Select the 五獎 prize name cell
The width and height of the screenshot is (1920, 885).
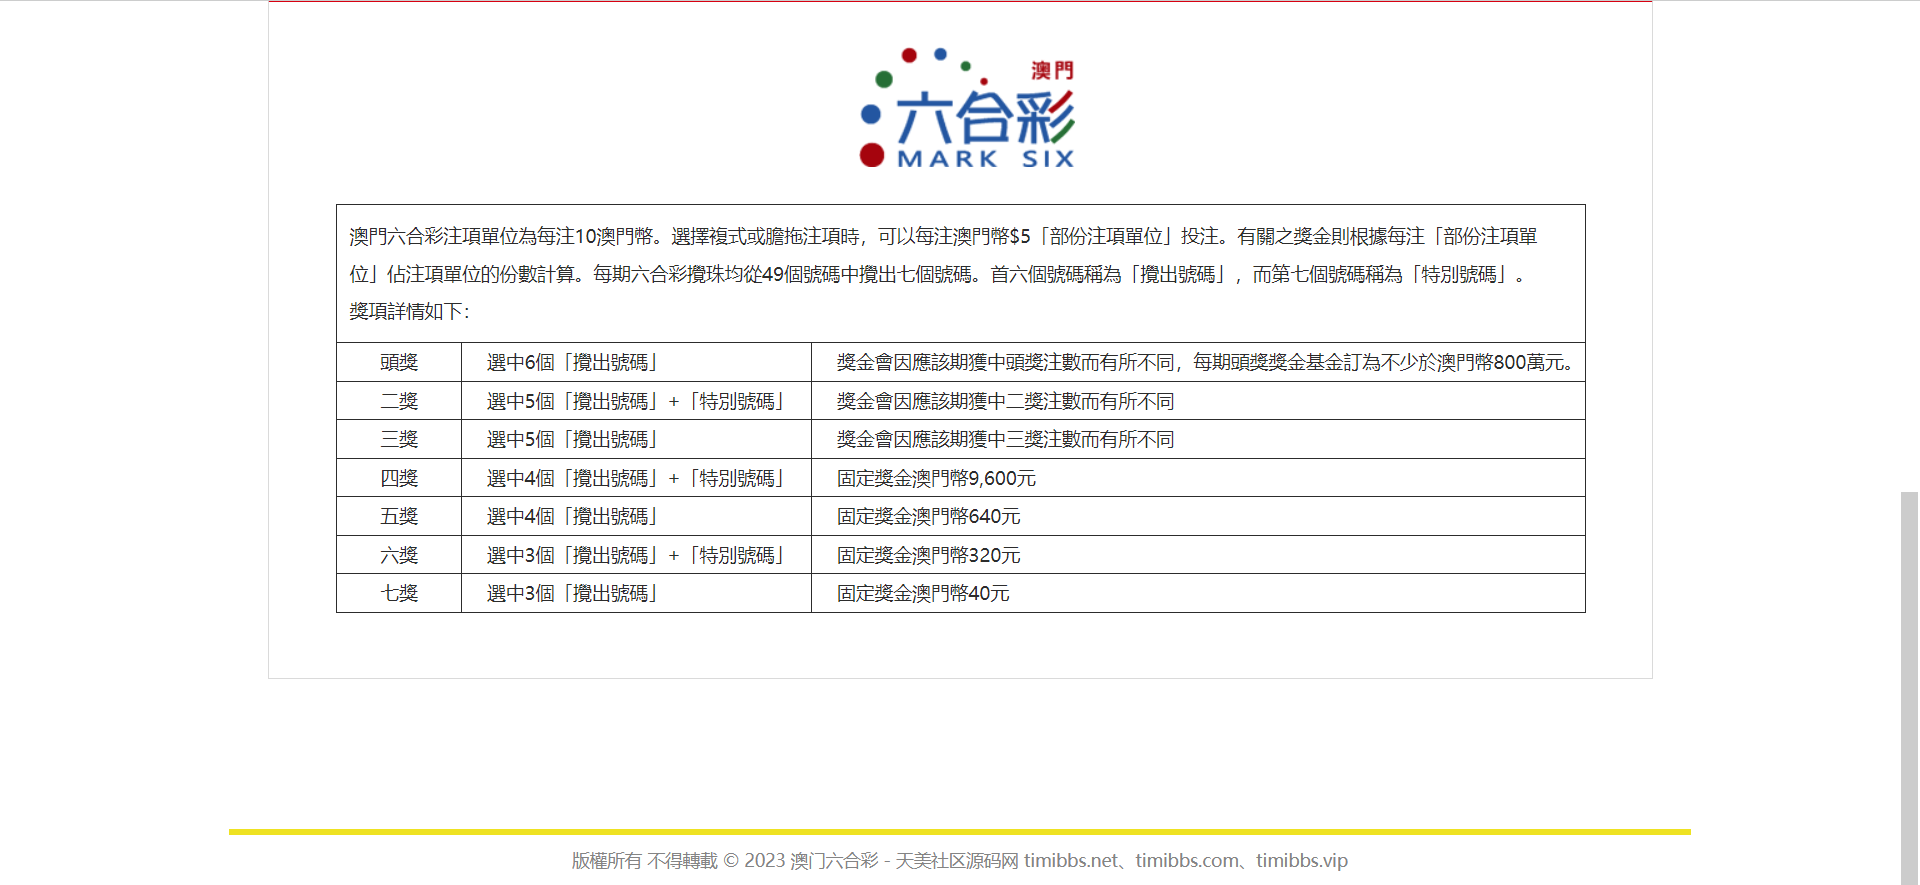(x=399, y=516)
